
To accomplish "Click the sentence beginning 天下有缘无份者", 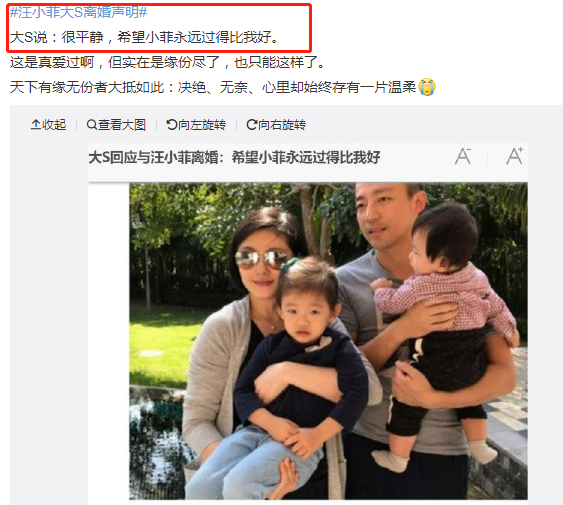I will point(213,87).
